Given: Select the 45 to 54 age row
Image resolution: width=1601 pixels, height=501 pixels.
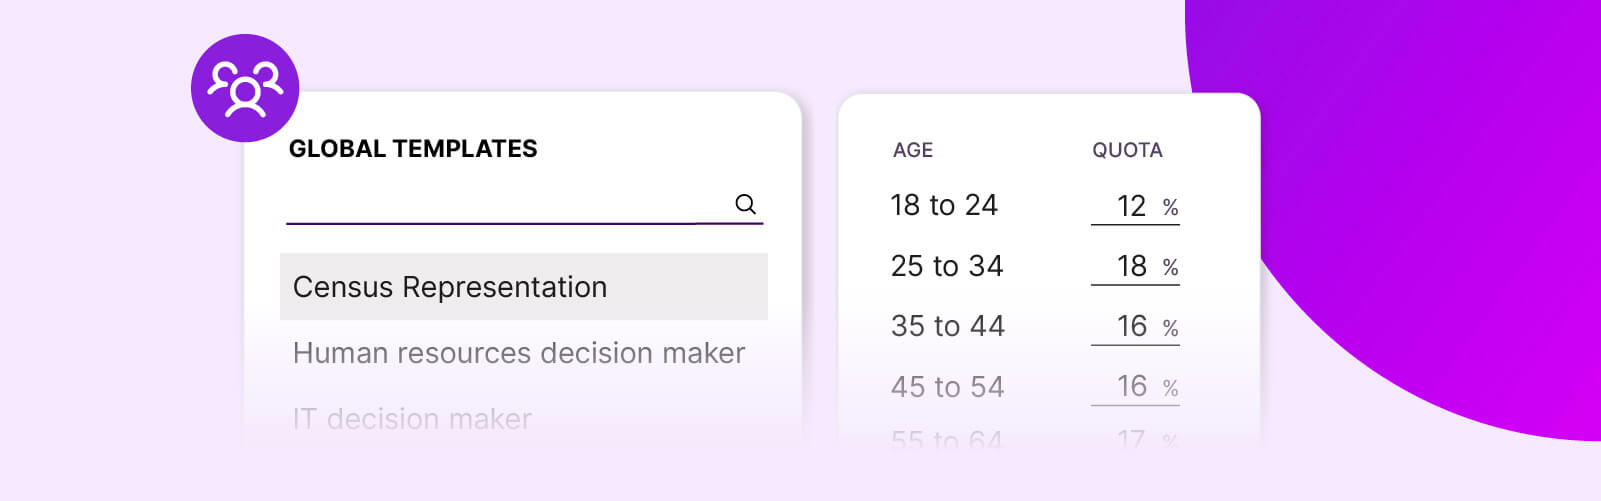Looking at the screenshot, I should coord(947,387).
